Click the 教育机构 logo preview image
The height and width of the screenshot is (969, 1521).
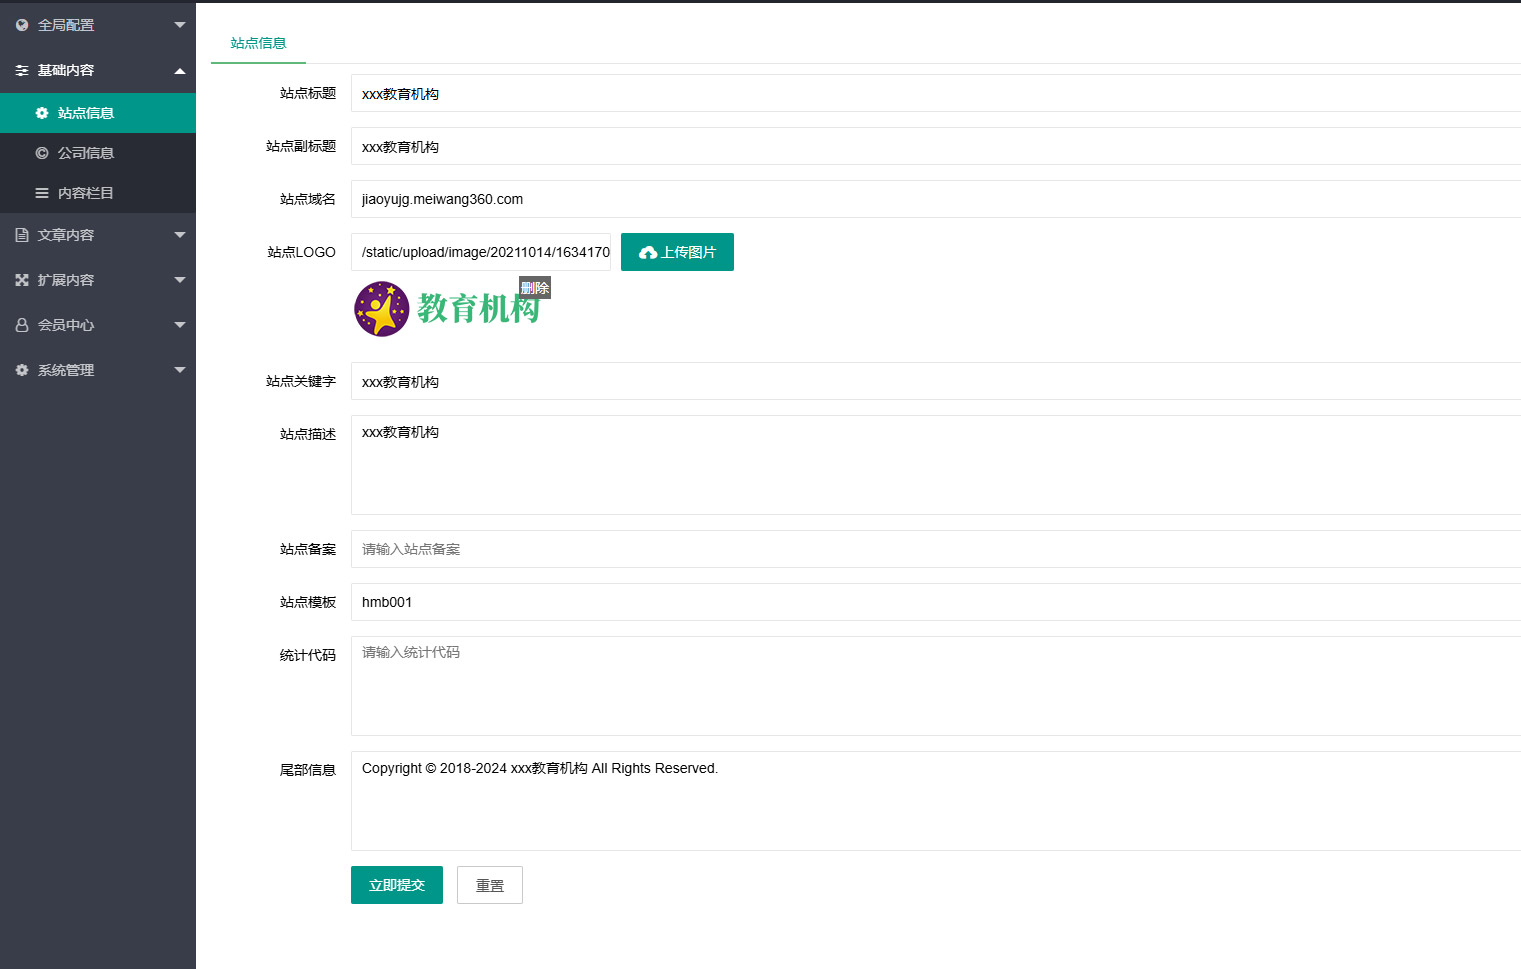click(x=447, y=309)
